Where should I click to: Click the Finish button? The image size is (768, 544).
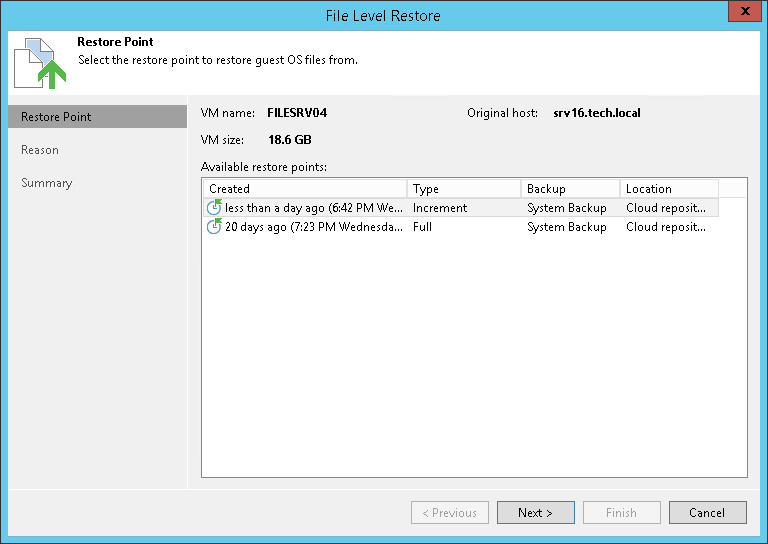coord(622,513)
